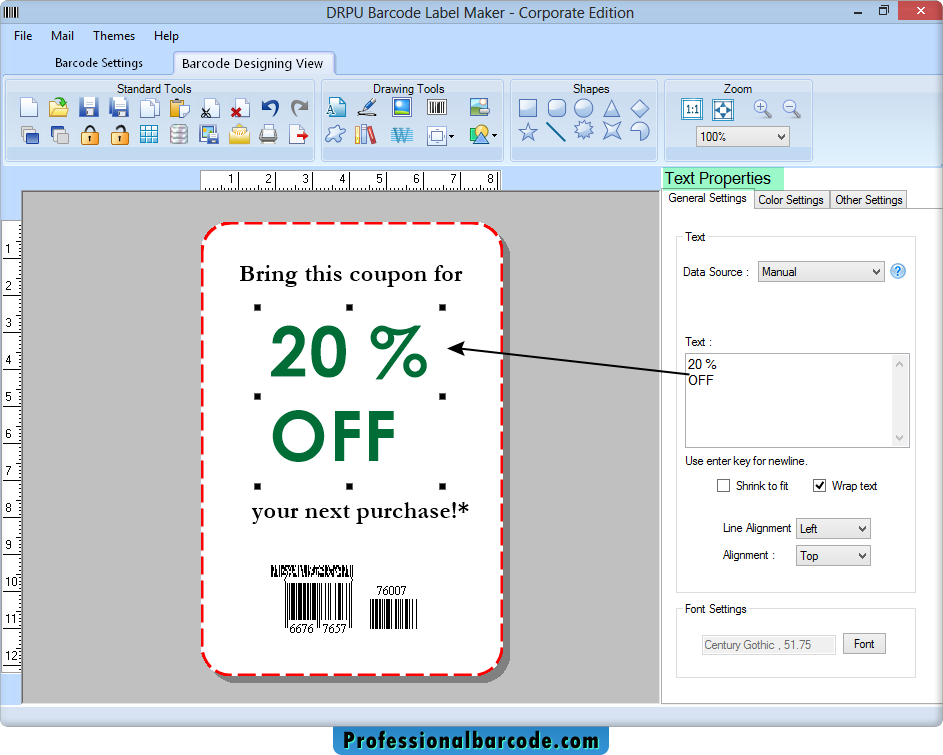Viewport: 943px width, 755px height.
Task: Enable the Shrink to fit option
Action: (724, 485)
